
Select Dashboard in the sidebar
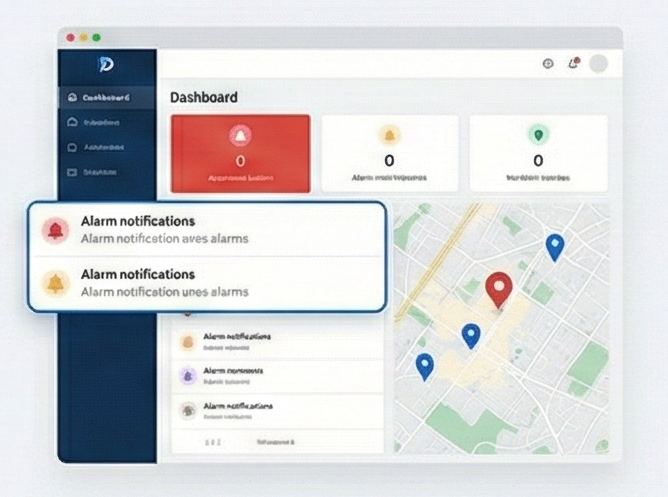coord(106,98)
